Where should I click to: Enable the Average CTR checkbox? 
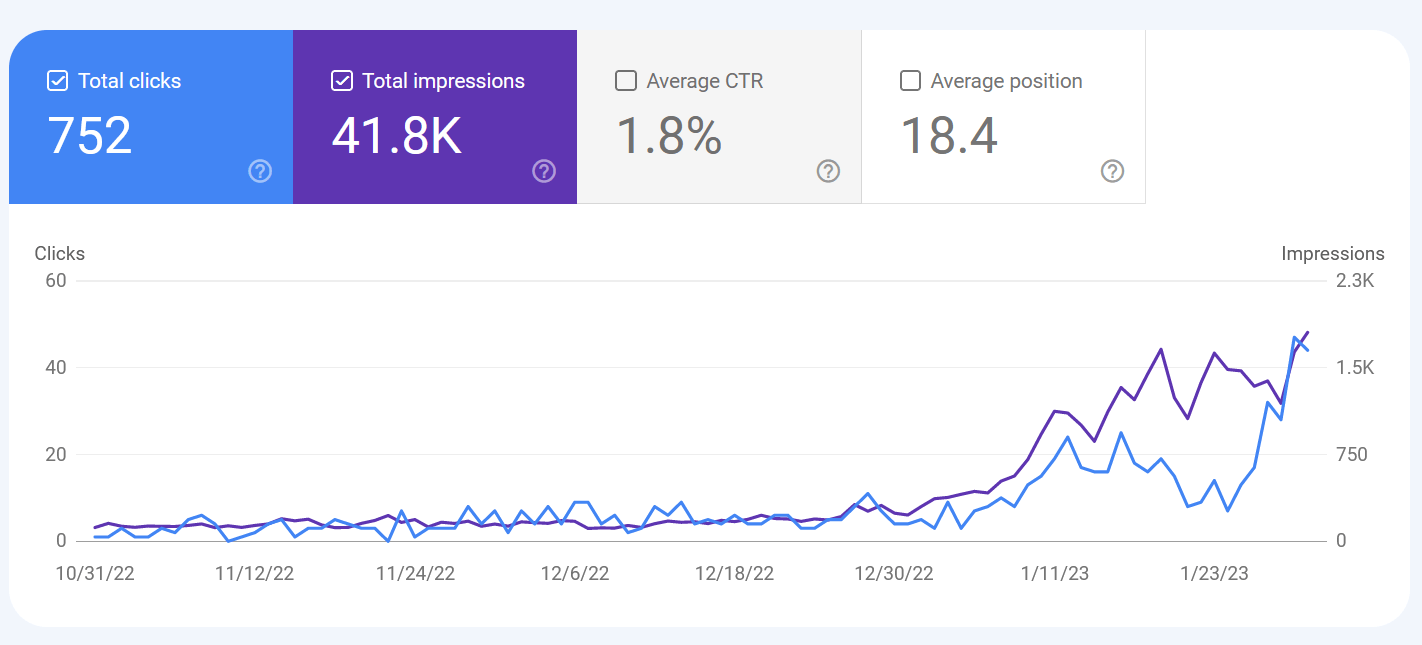pyautogui.click(x=626, y=81)
